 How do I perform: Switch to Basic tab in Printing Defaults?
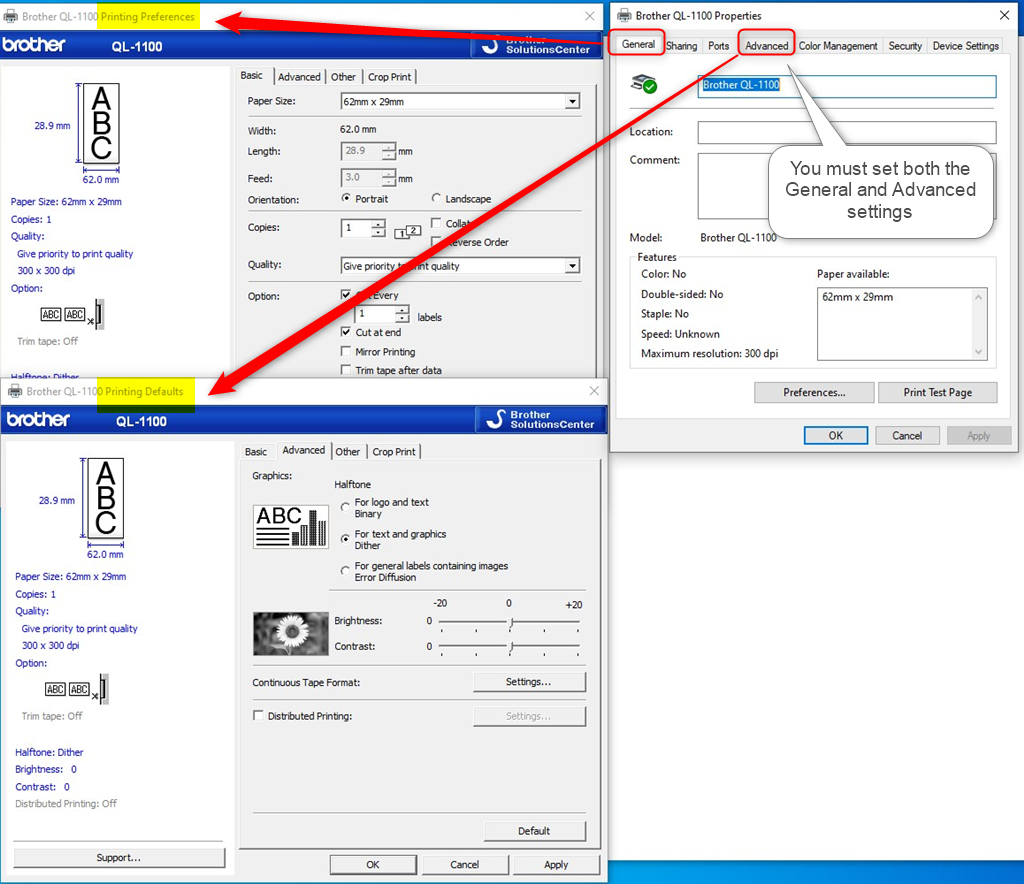[x=255, y=451]
